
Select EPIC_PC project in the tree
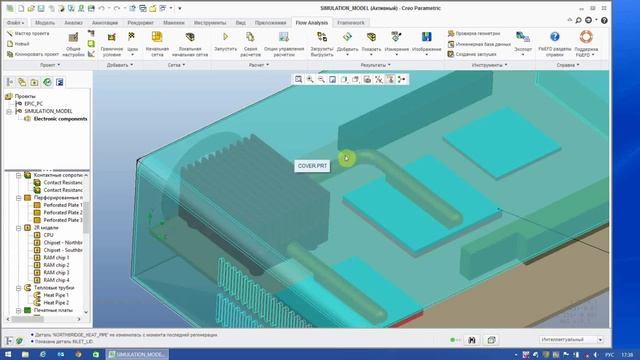point(33,104)
